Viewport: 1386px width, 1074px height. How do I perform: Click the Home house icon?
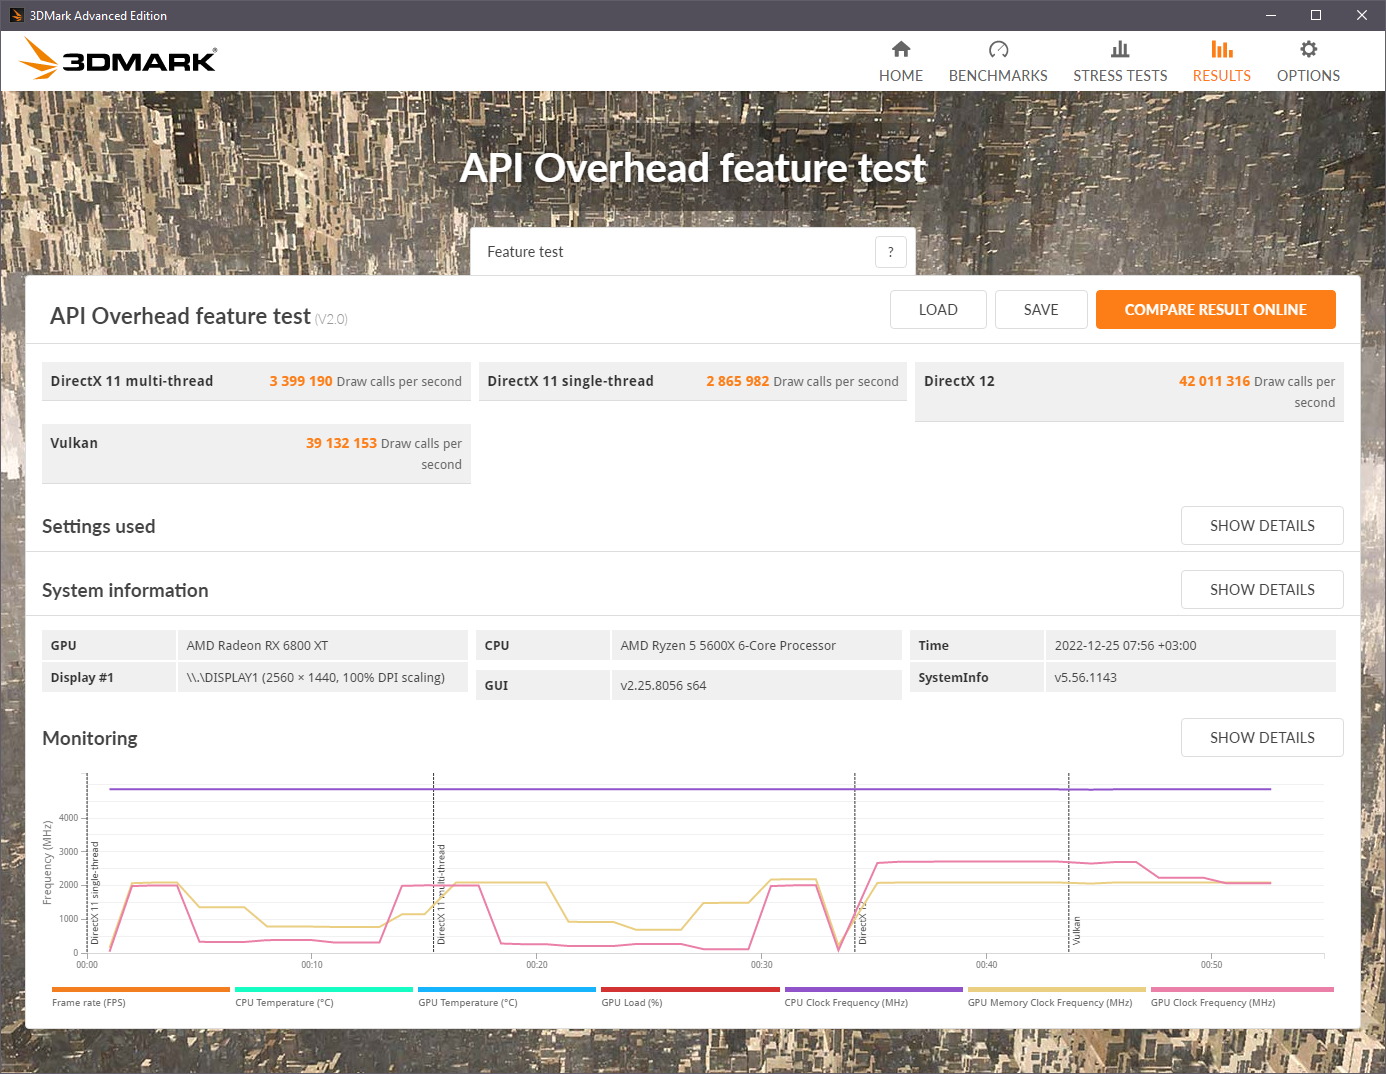coord(901,49)
